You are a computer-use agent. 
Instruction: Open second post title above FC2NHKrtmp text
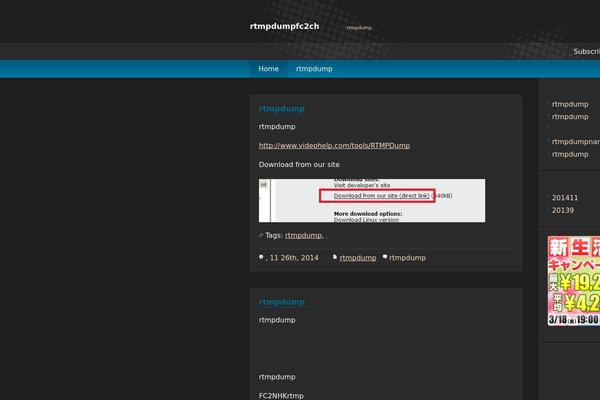click(282, 302)
